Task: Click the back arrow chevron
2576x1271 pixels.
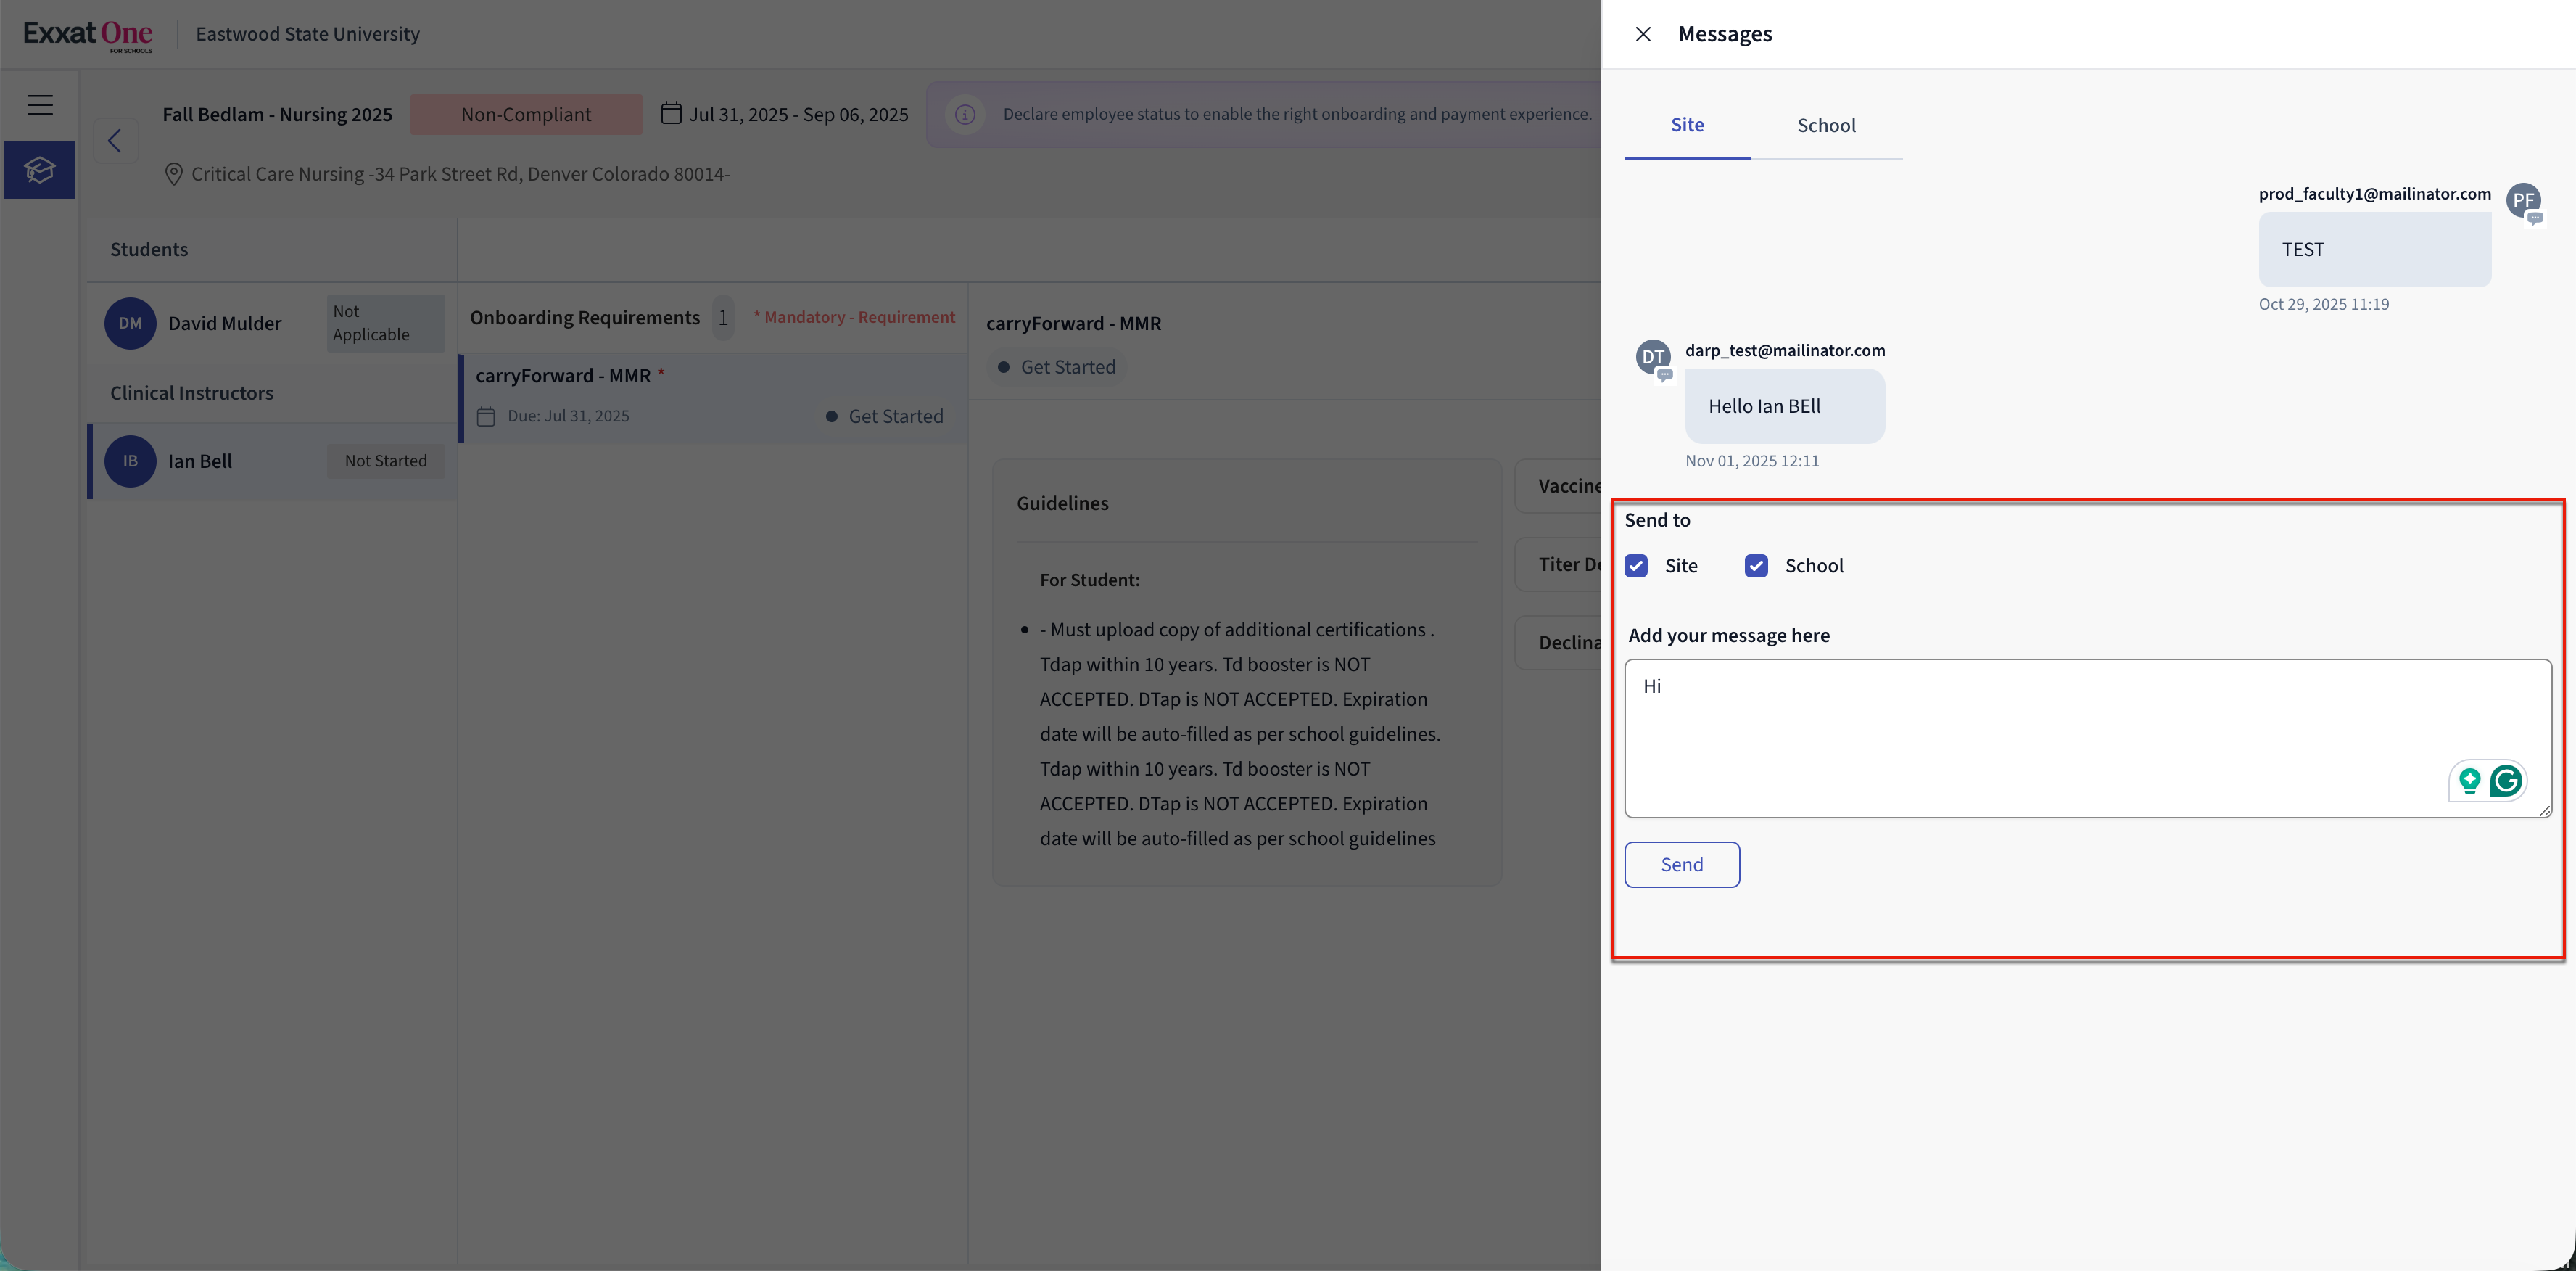Action: pyautogui.click(x=115, y=141)
